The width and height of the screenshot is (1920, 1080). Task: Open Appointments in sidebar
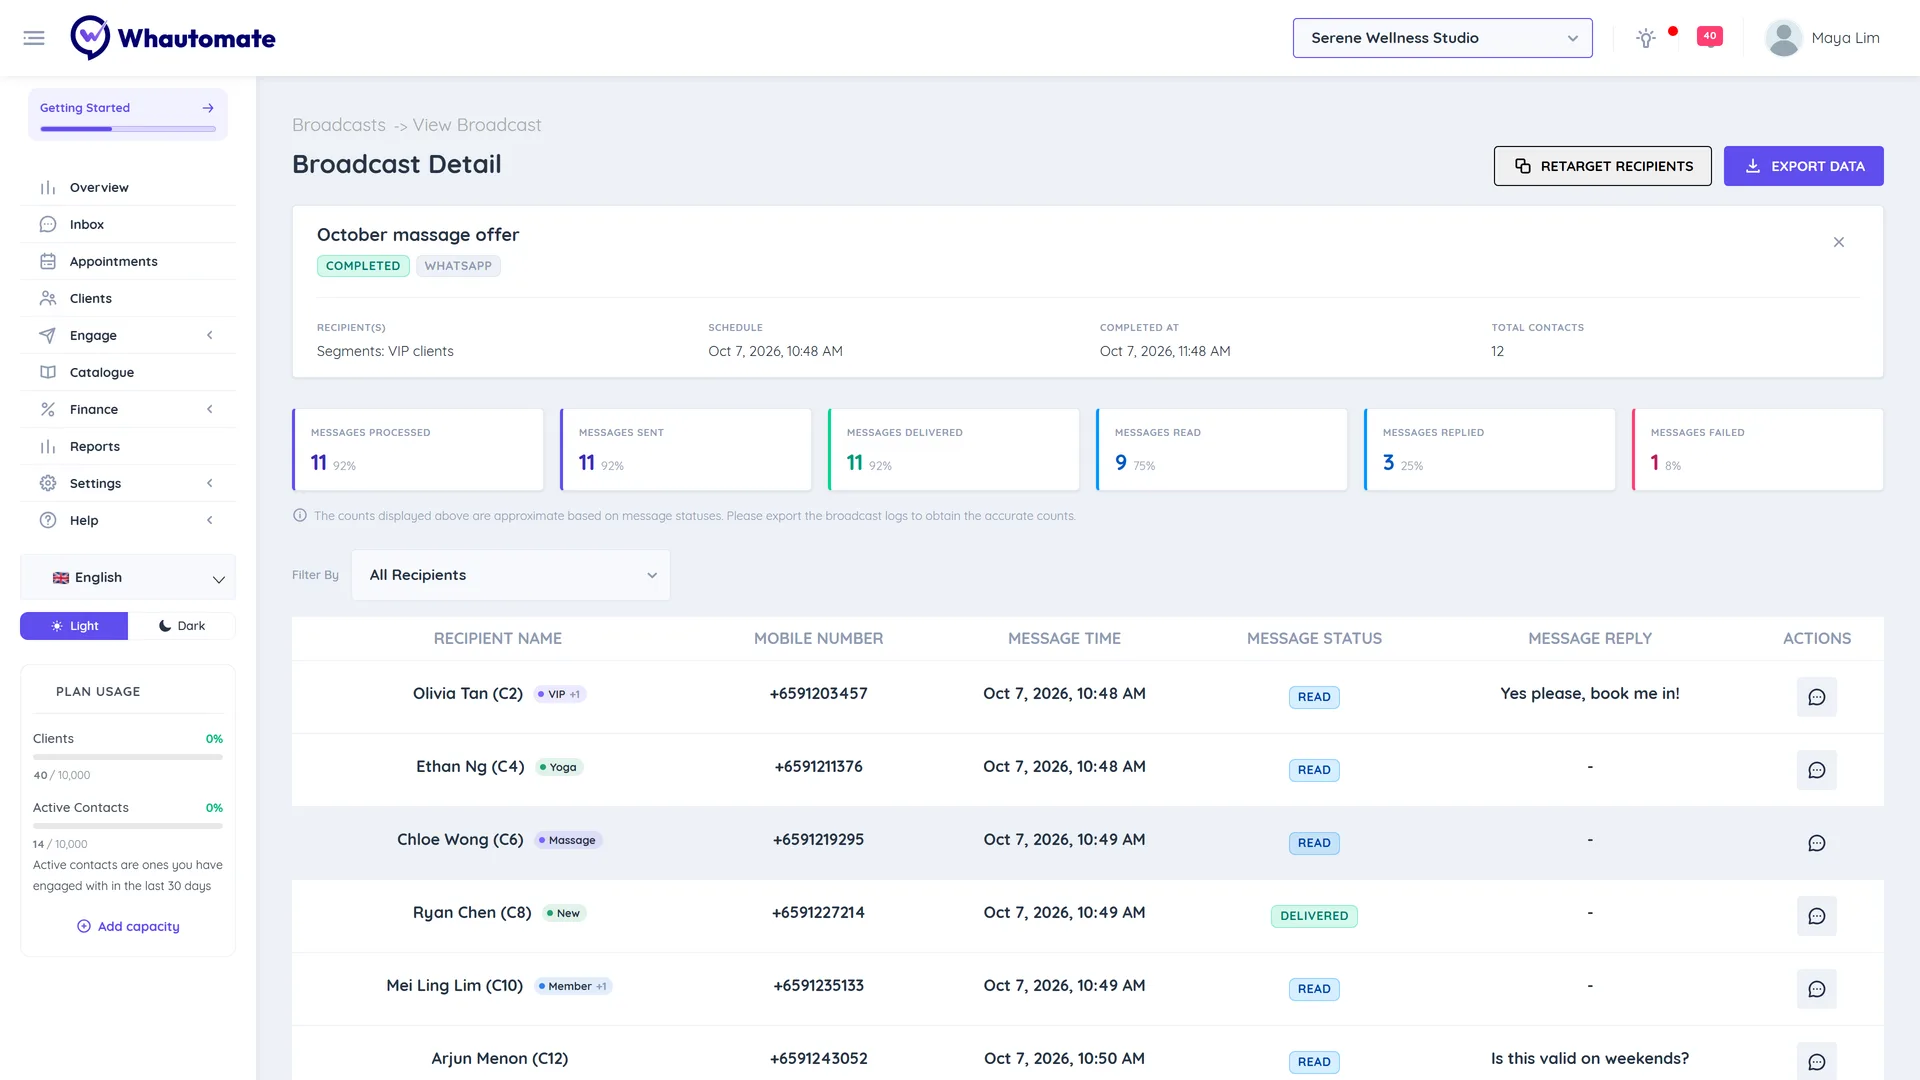(x=128, y=261)
